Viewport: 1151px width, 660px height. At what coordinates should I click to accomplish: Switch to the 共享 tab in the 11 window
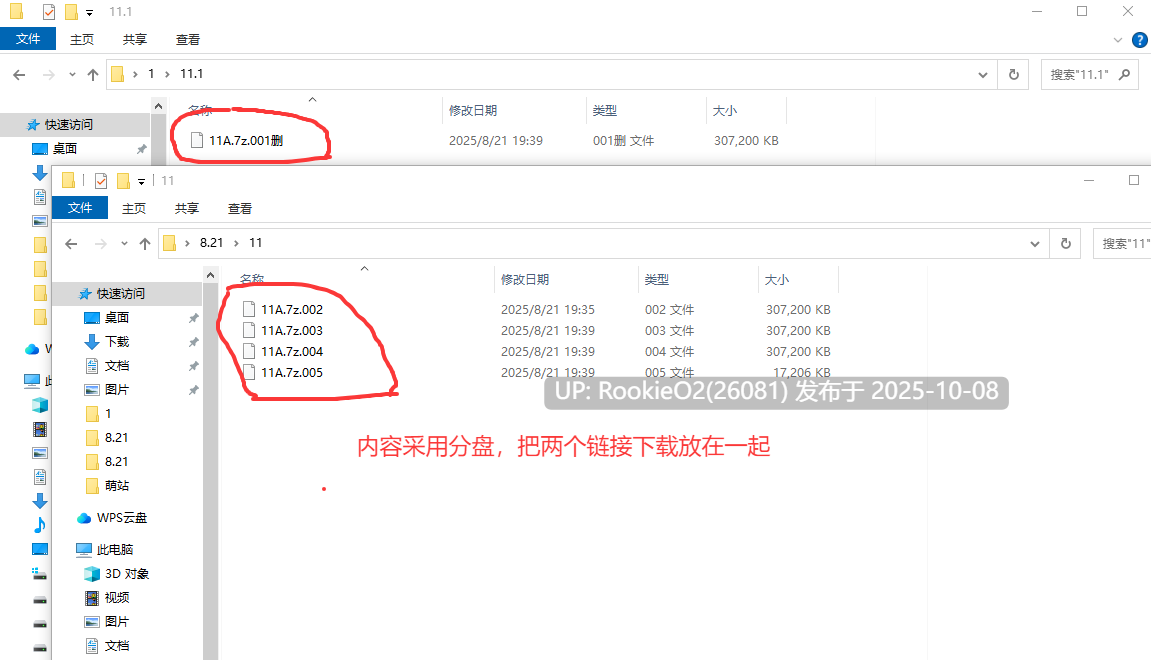coord(186,208)
